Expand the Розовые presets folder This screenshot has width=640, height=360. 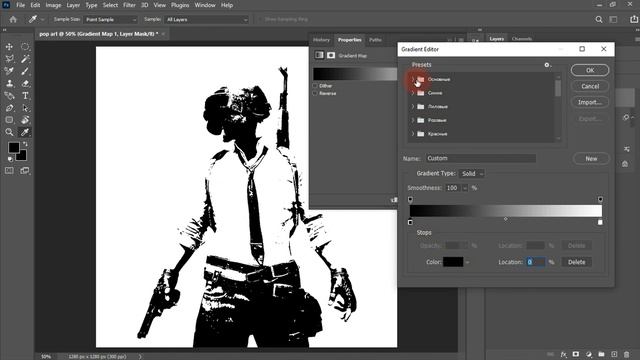tap(413, 120)
